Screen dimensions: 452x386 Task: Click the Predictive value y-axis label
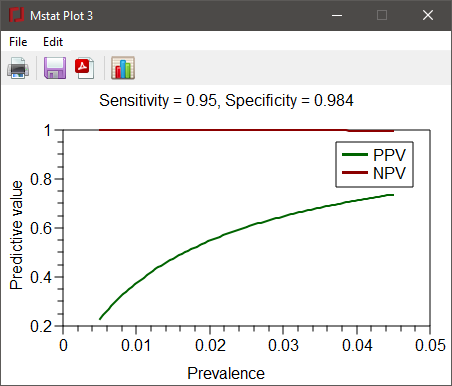16,235
